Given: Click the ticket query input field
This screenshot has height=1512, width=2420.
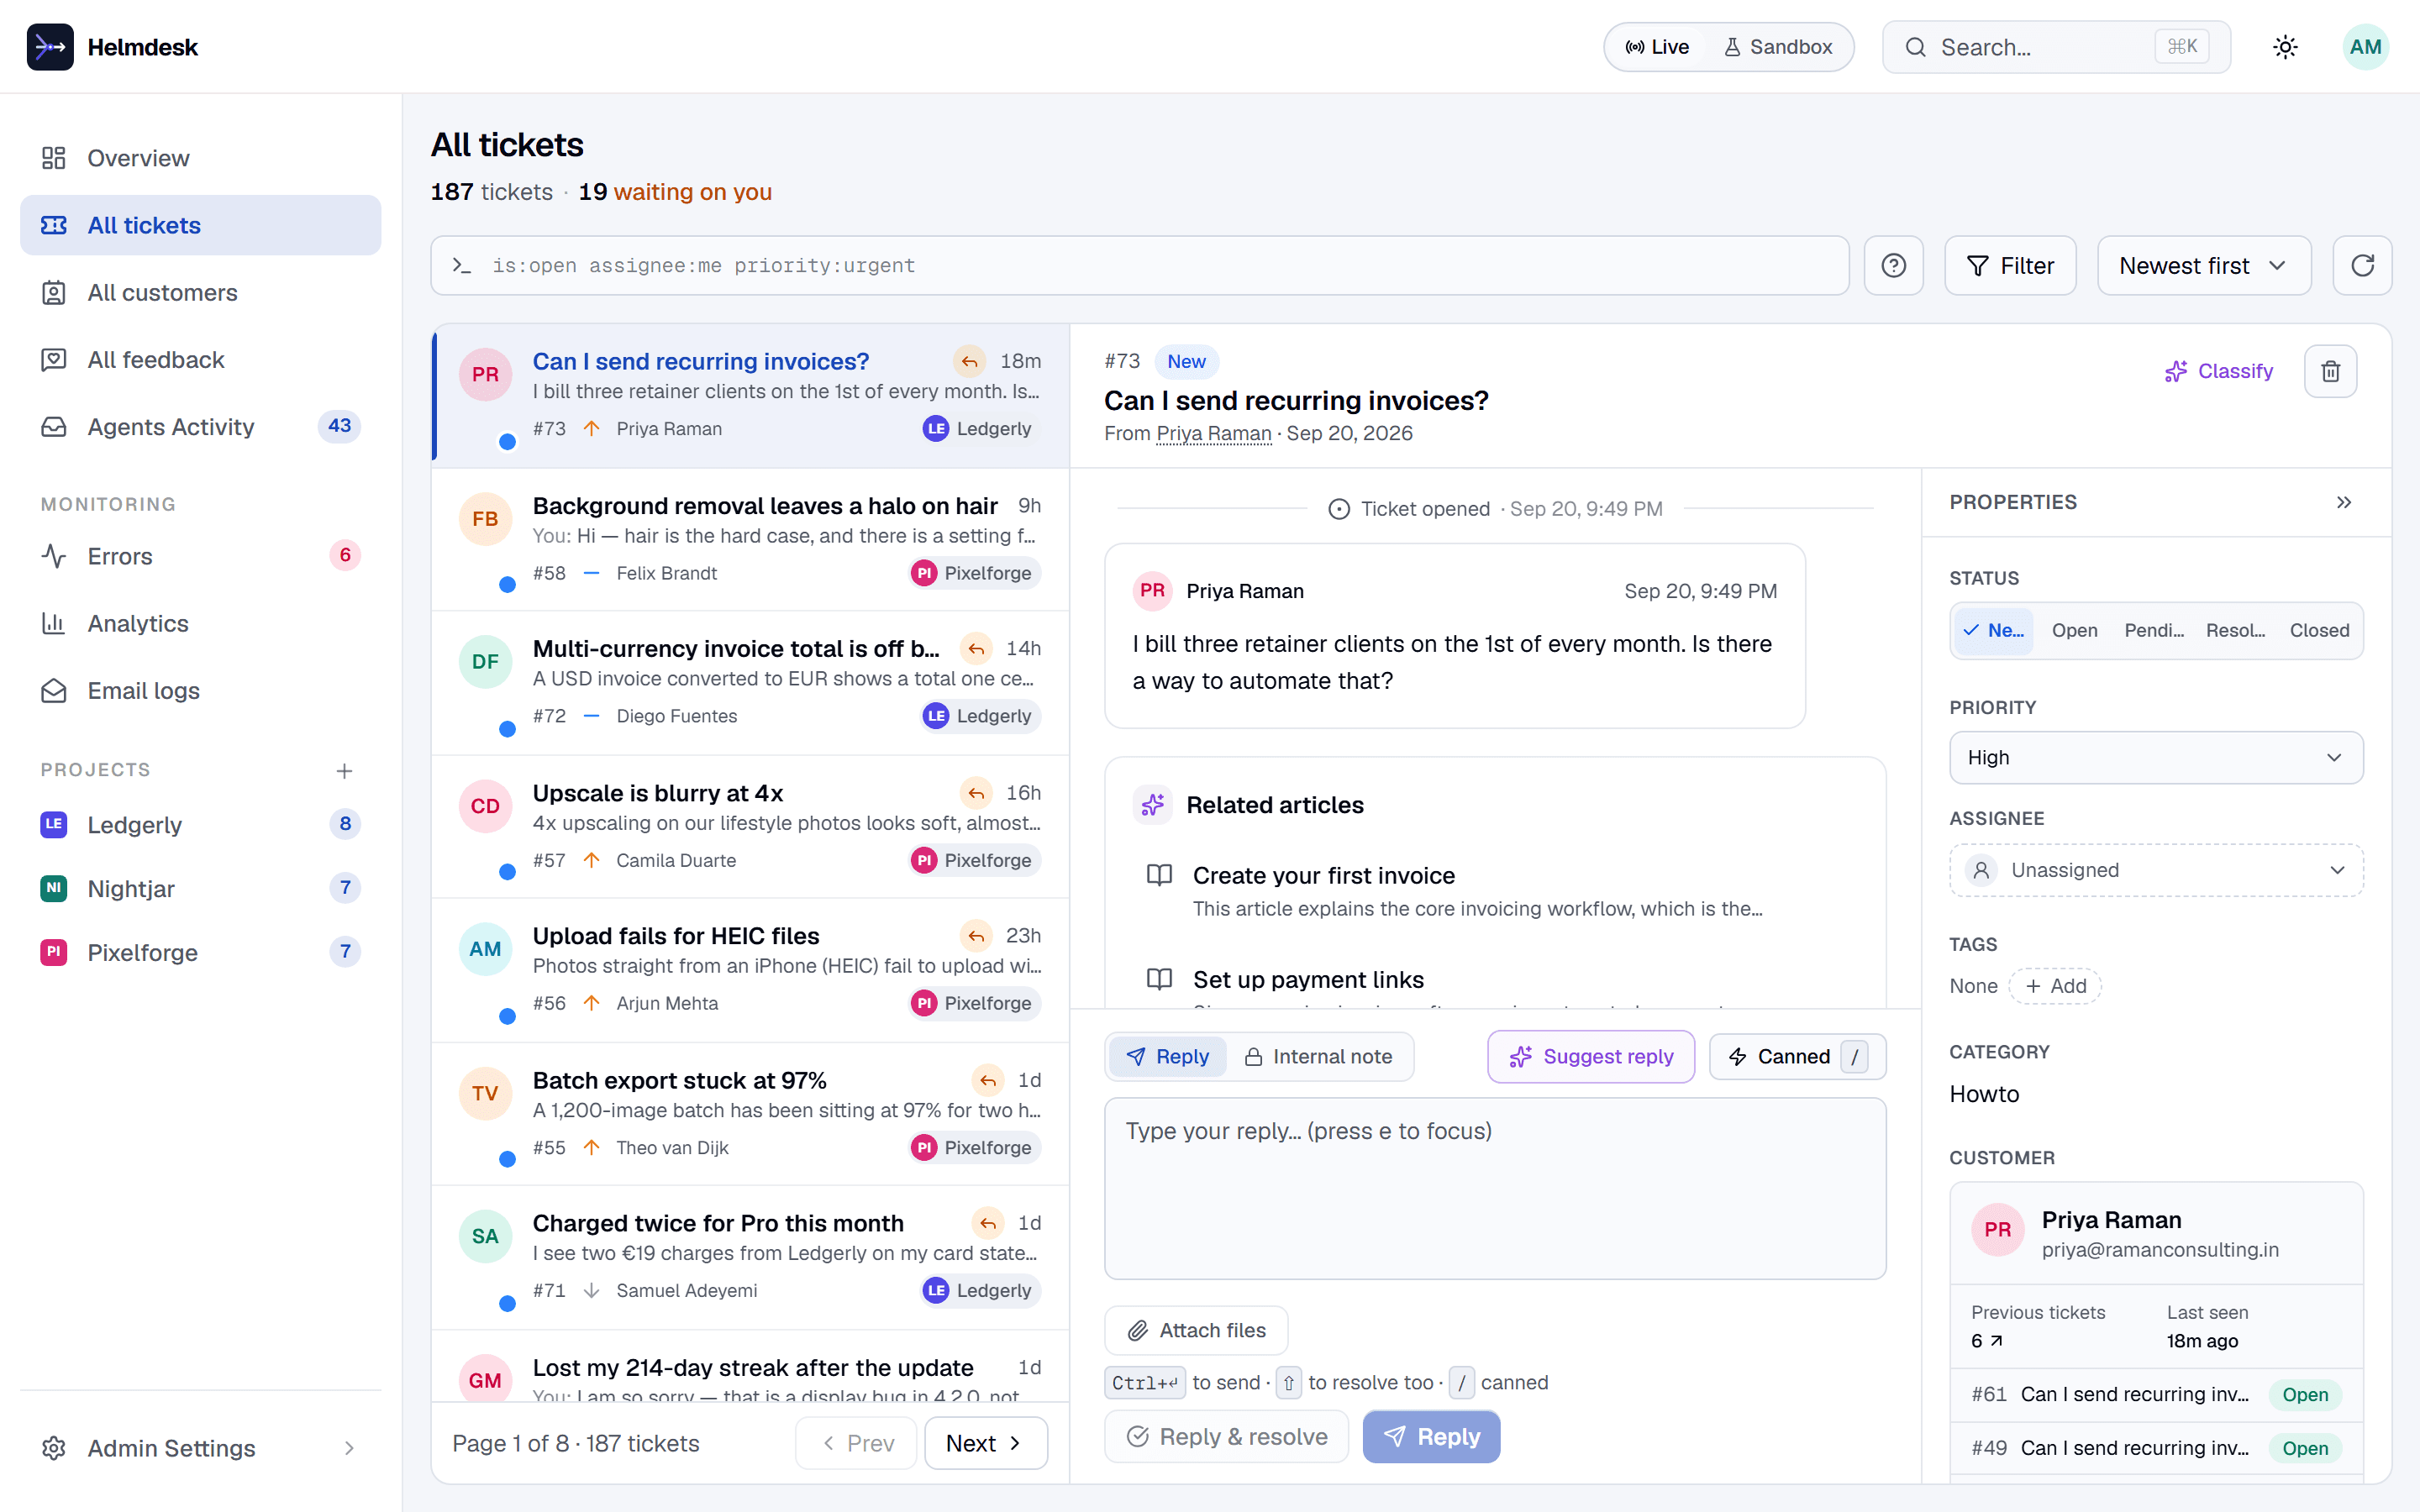Looking at the screenshot, I should tap(1139, 265).
